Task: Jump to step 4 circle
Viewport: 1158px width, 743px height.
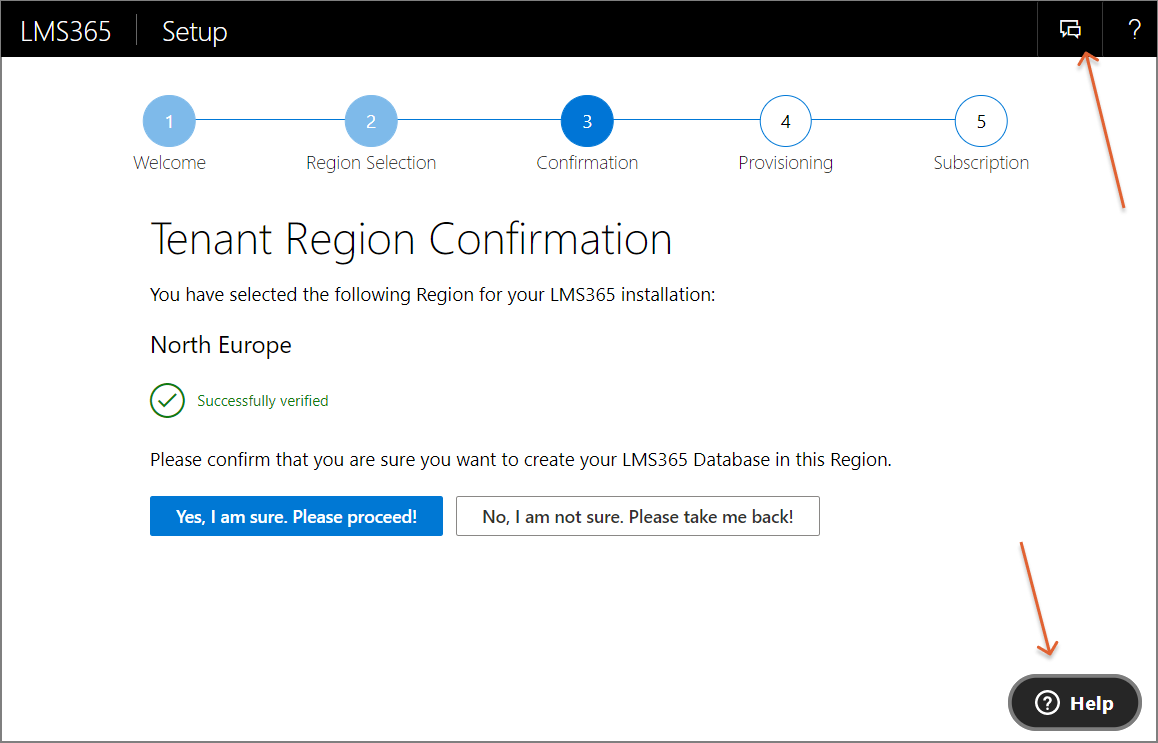Action: click(785, 122)
